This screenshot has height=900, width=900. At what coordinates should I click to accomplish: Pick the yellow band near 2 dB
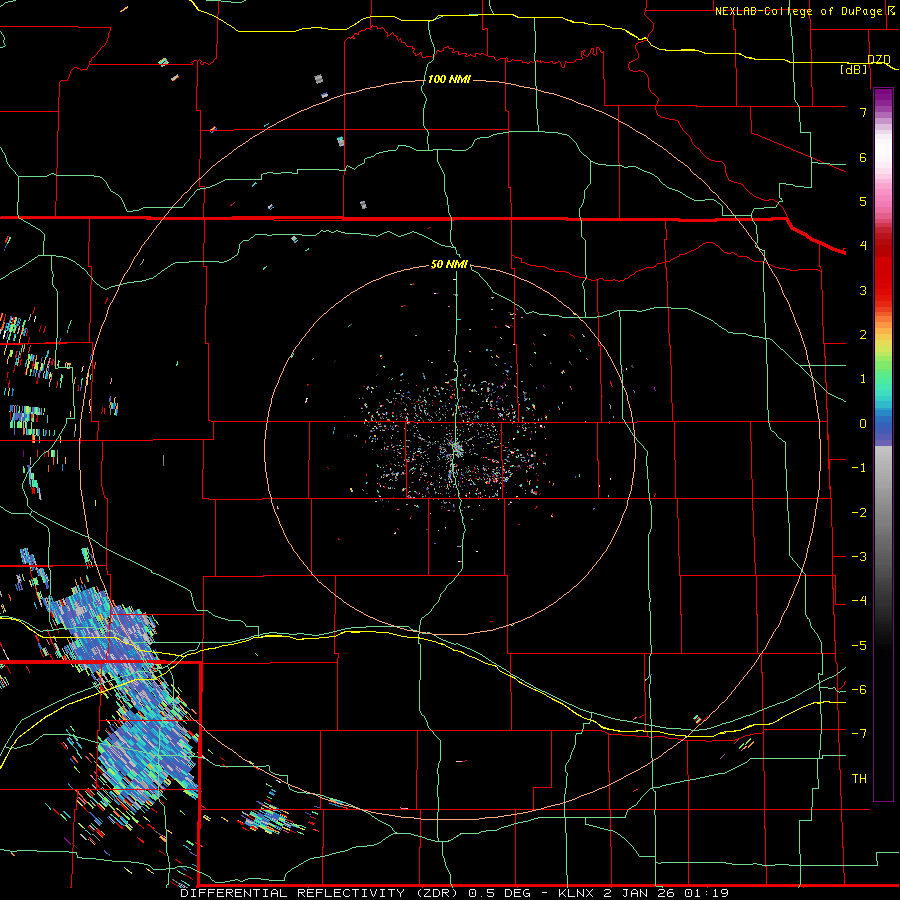click(883, 342)
